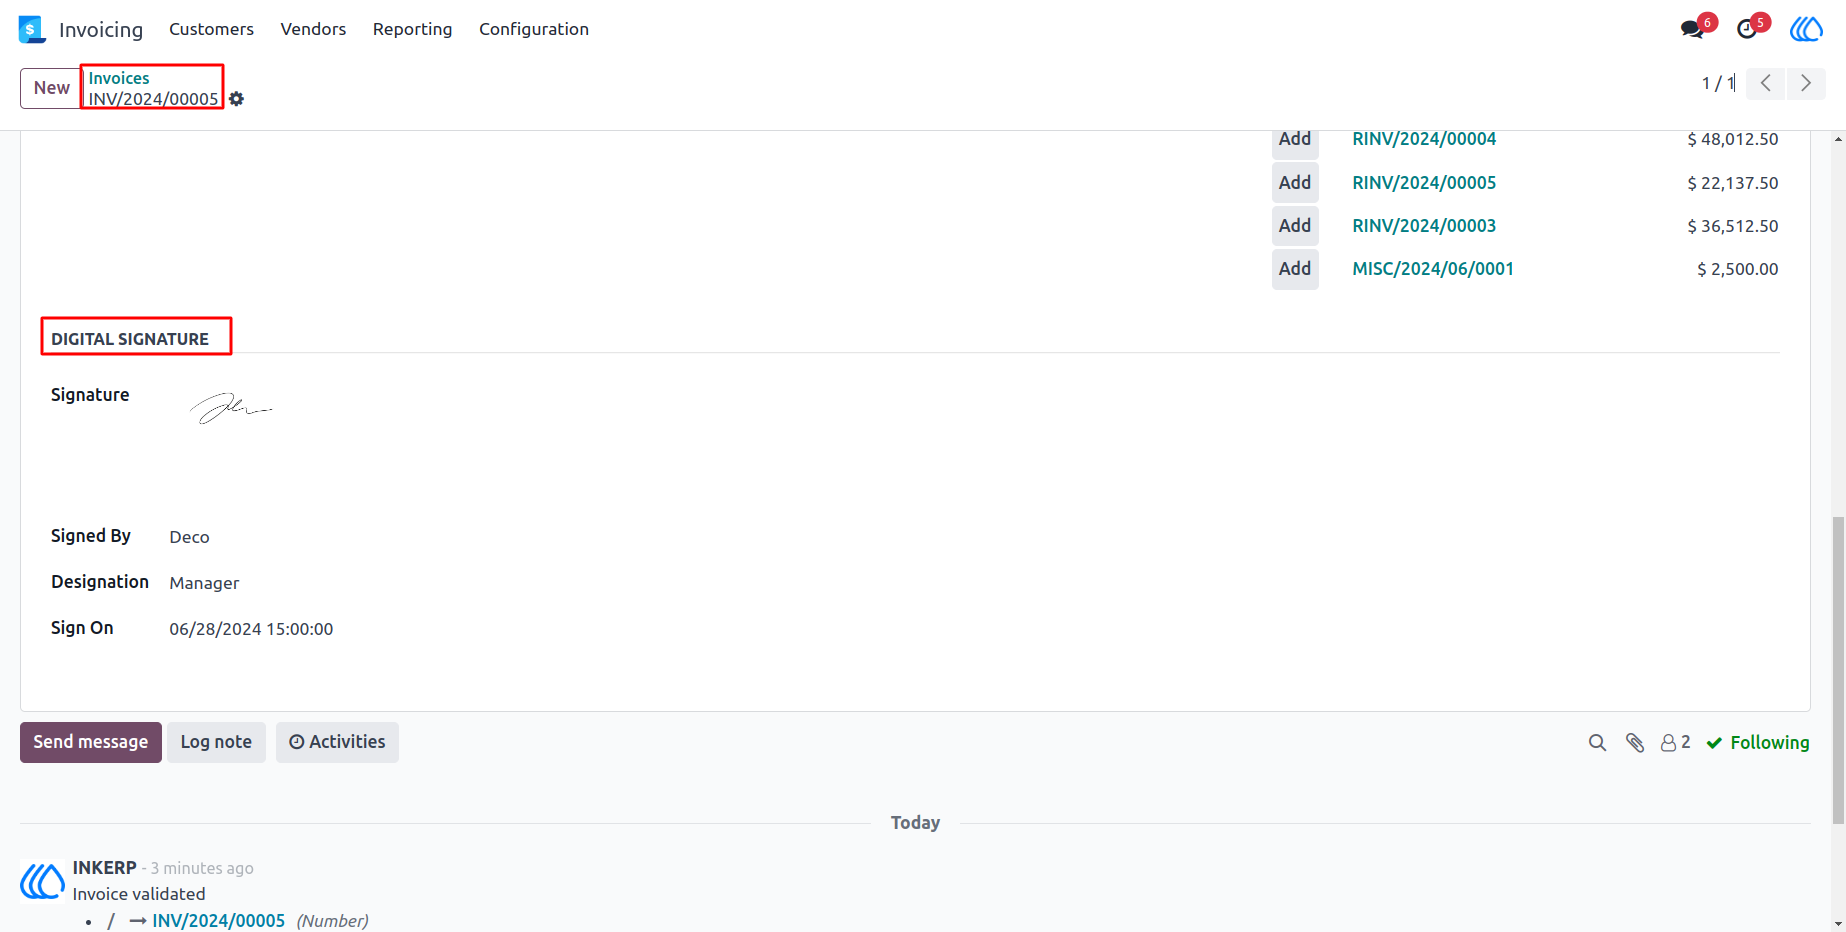Viewport: 1846px width, 932px height.
Task: Open the Vendors menu
Action: tap(313, 29)
